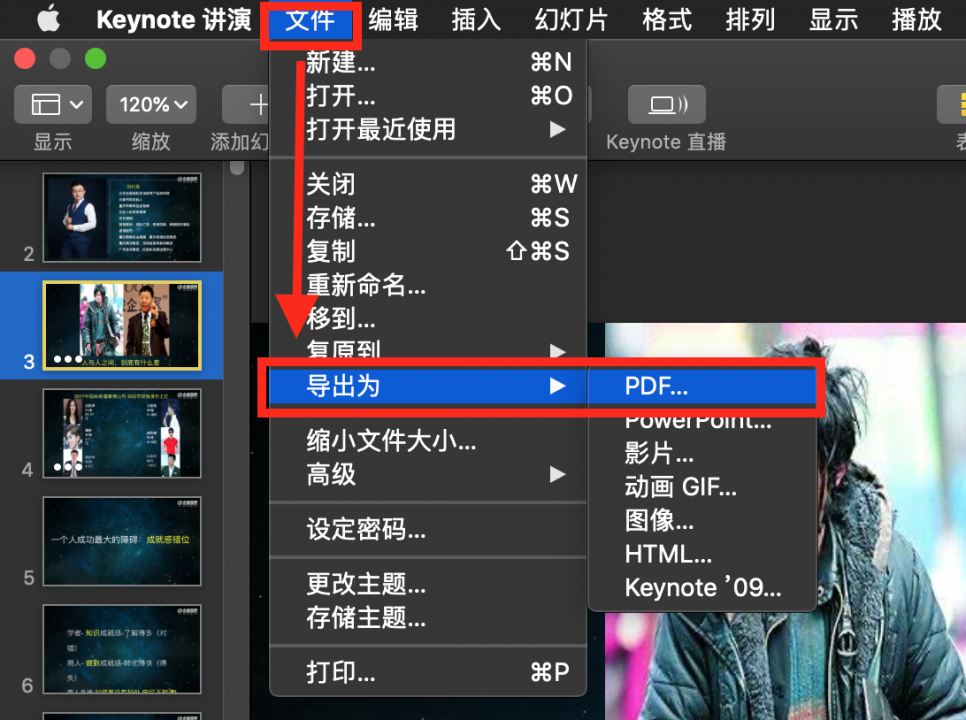Select 图像... export option
Screen dimensions: 966x720
(702, 520)
